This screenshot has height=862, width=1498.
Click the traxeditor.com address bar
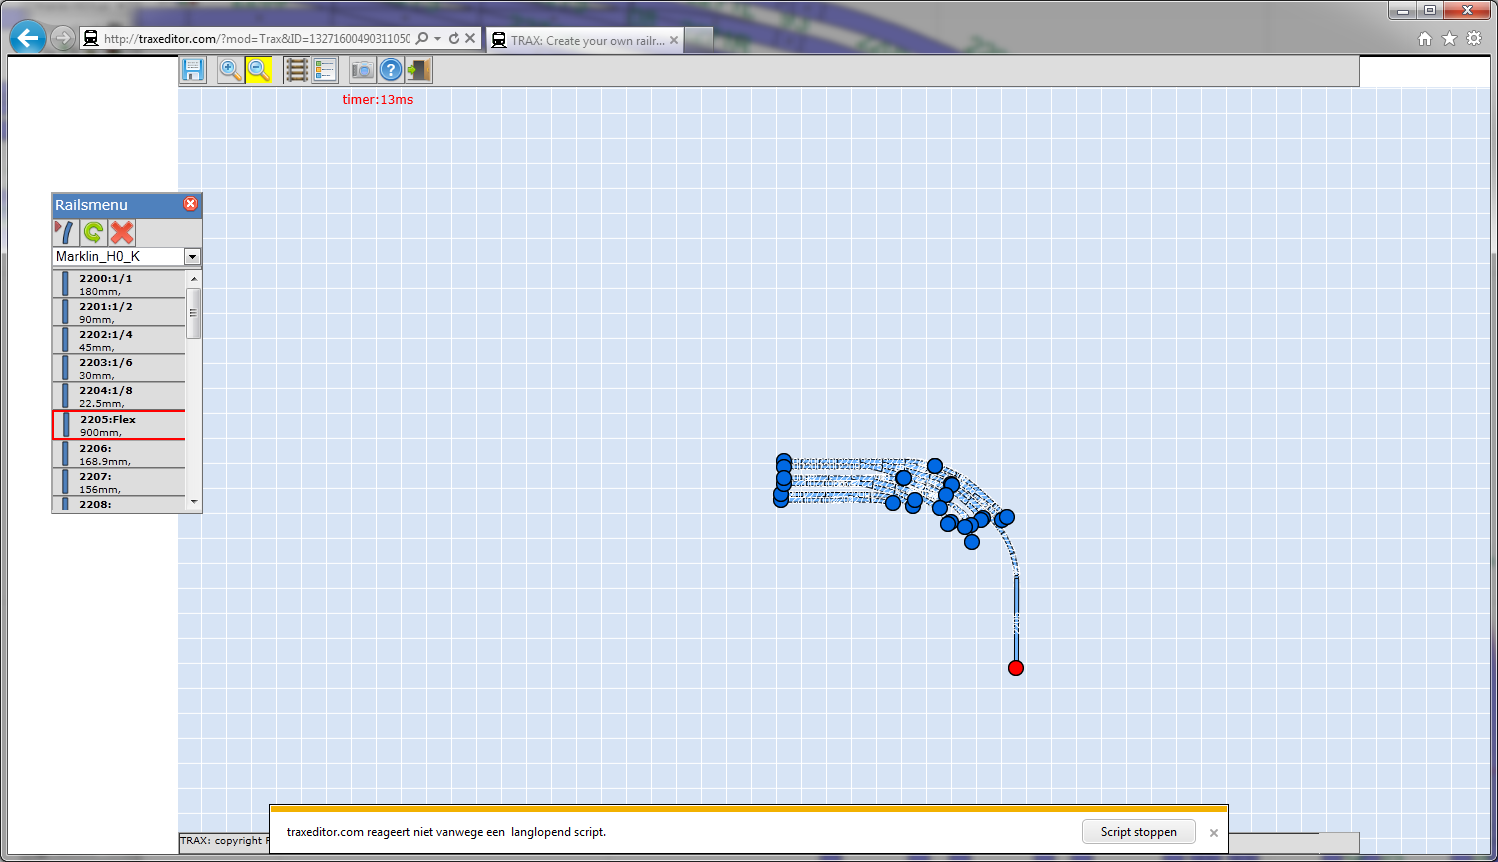[257, 39]
